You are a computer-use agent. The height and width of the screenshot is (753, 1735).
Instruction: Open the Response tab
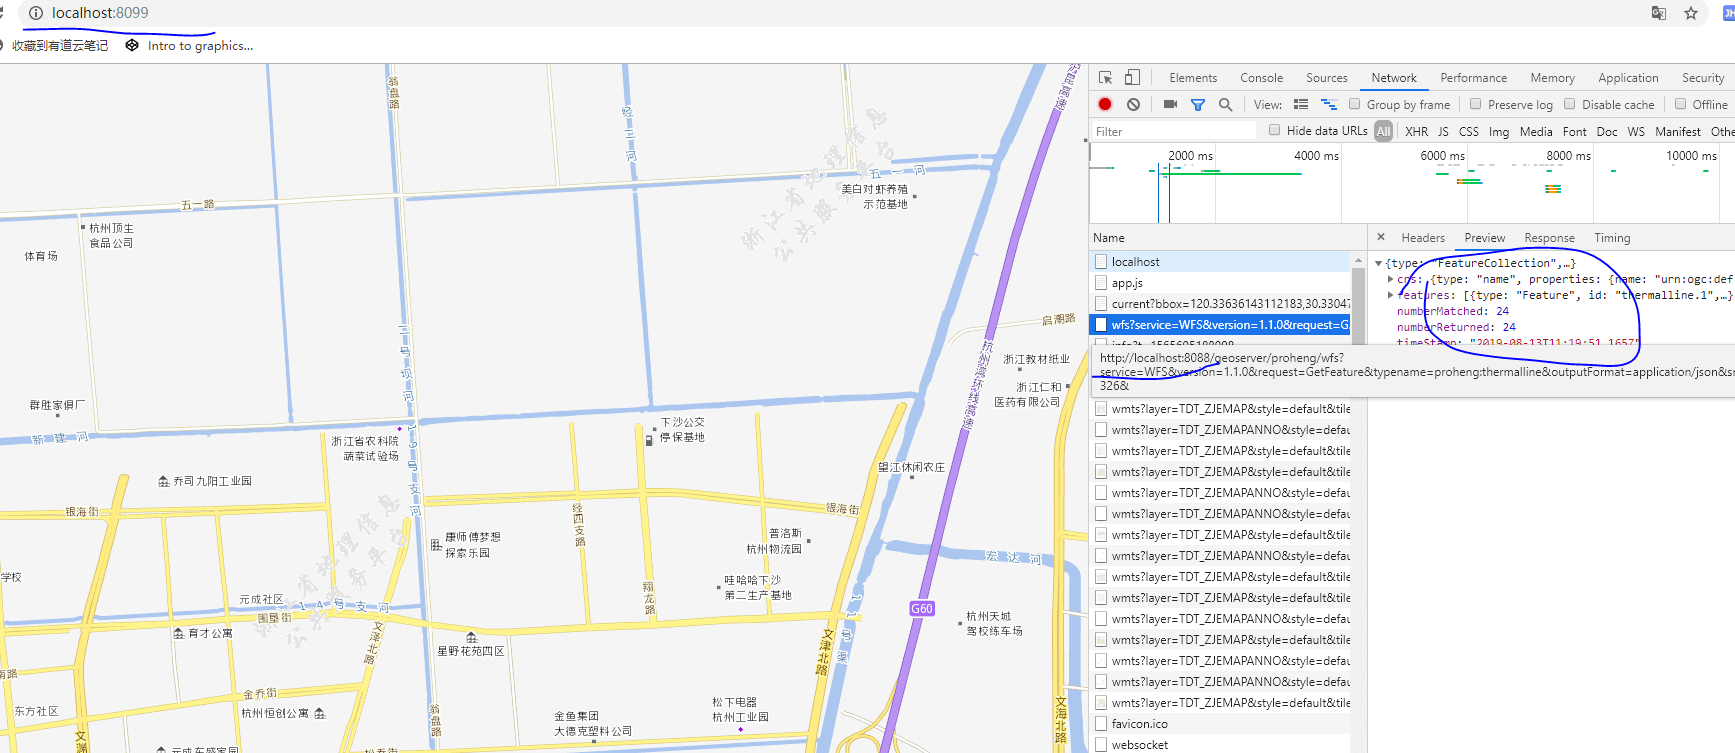pyautogui.click(x=1549, y=238)
